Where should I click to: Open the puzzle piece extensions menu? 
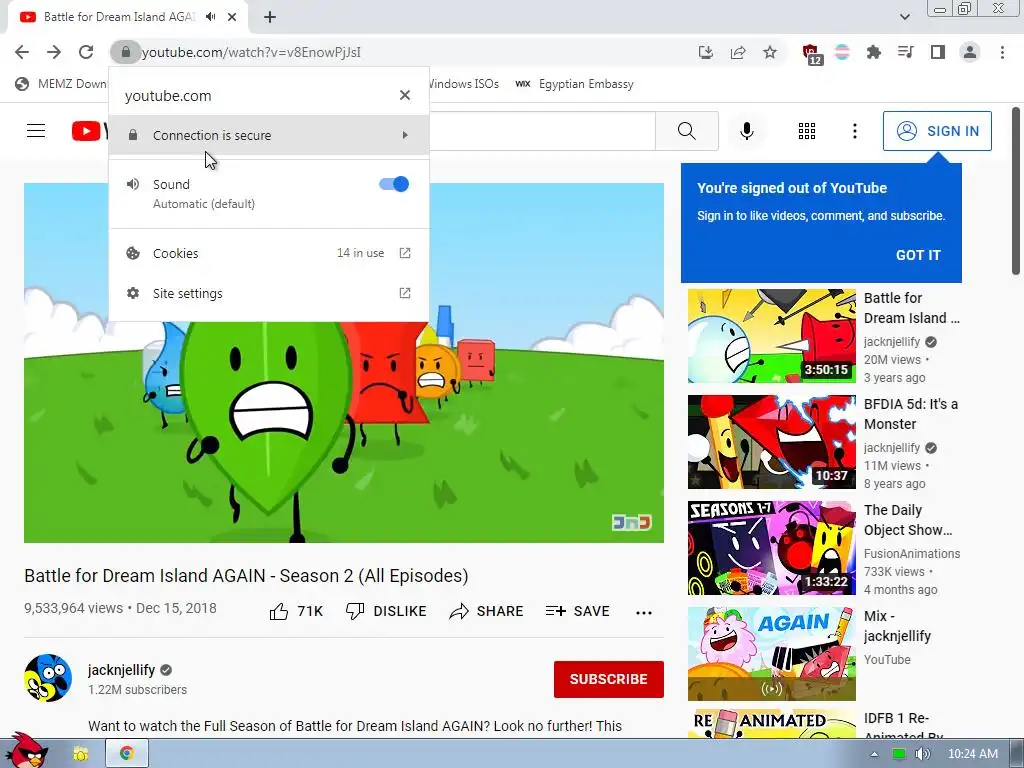pos(873,52)
